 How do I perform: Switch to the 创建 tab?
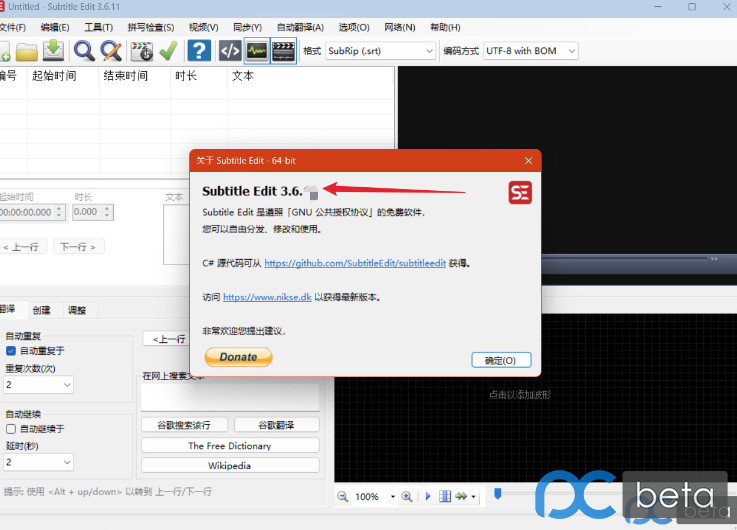(x=41, y=310)
